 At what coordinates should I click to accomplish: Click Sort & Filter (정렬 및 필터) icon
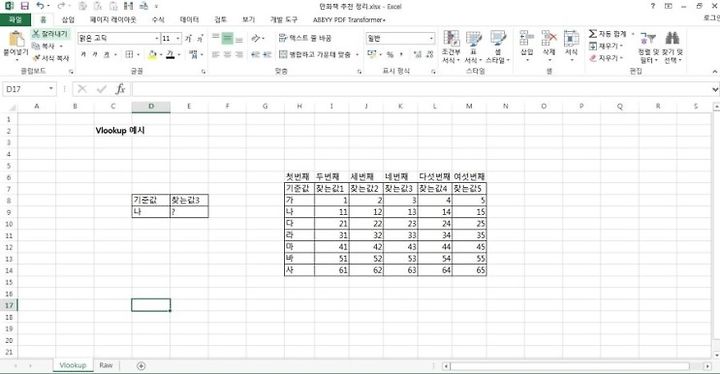(x=648, y=39)
